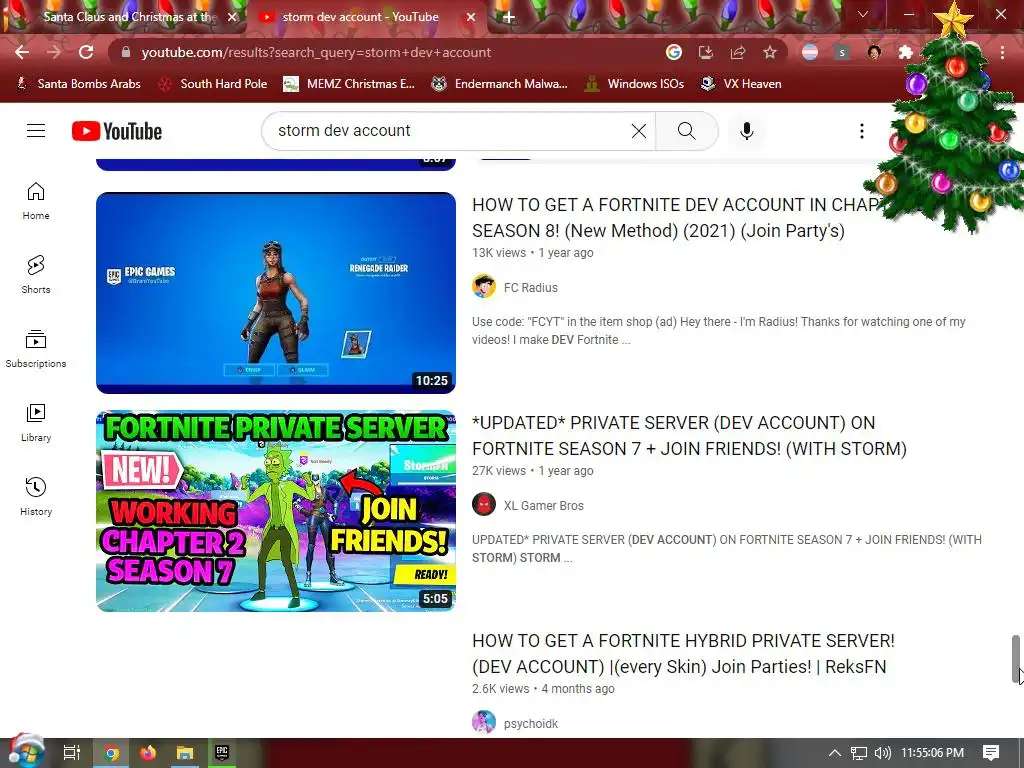
Task: Open psychoidk channel name
Action: (x=531, y=724)
